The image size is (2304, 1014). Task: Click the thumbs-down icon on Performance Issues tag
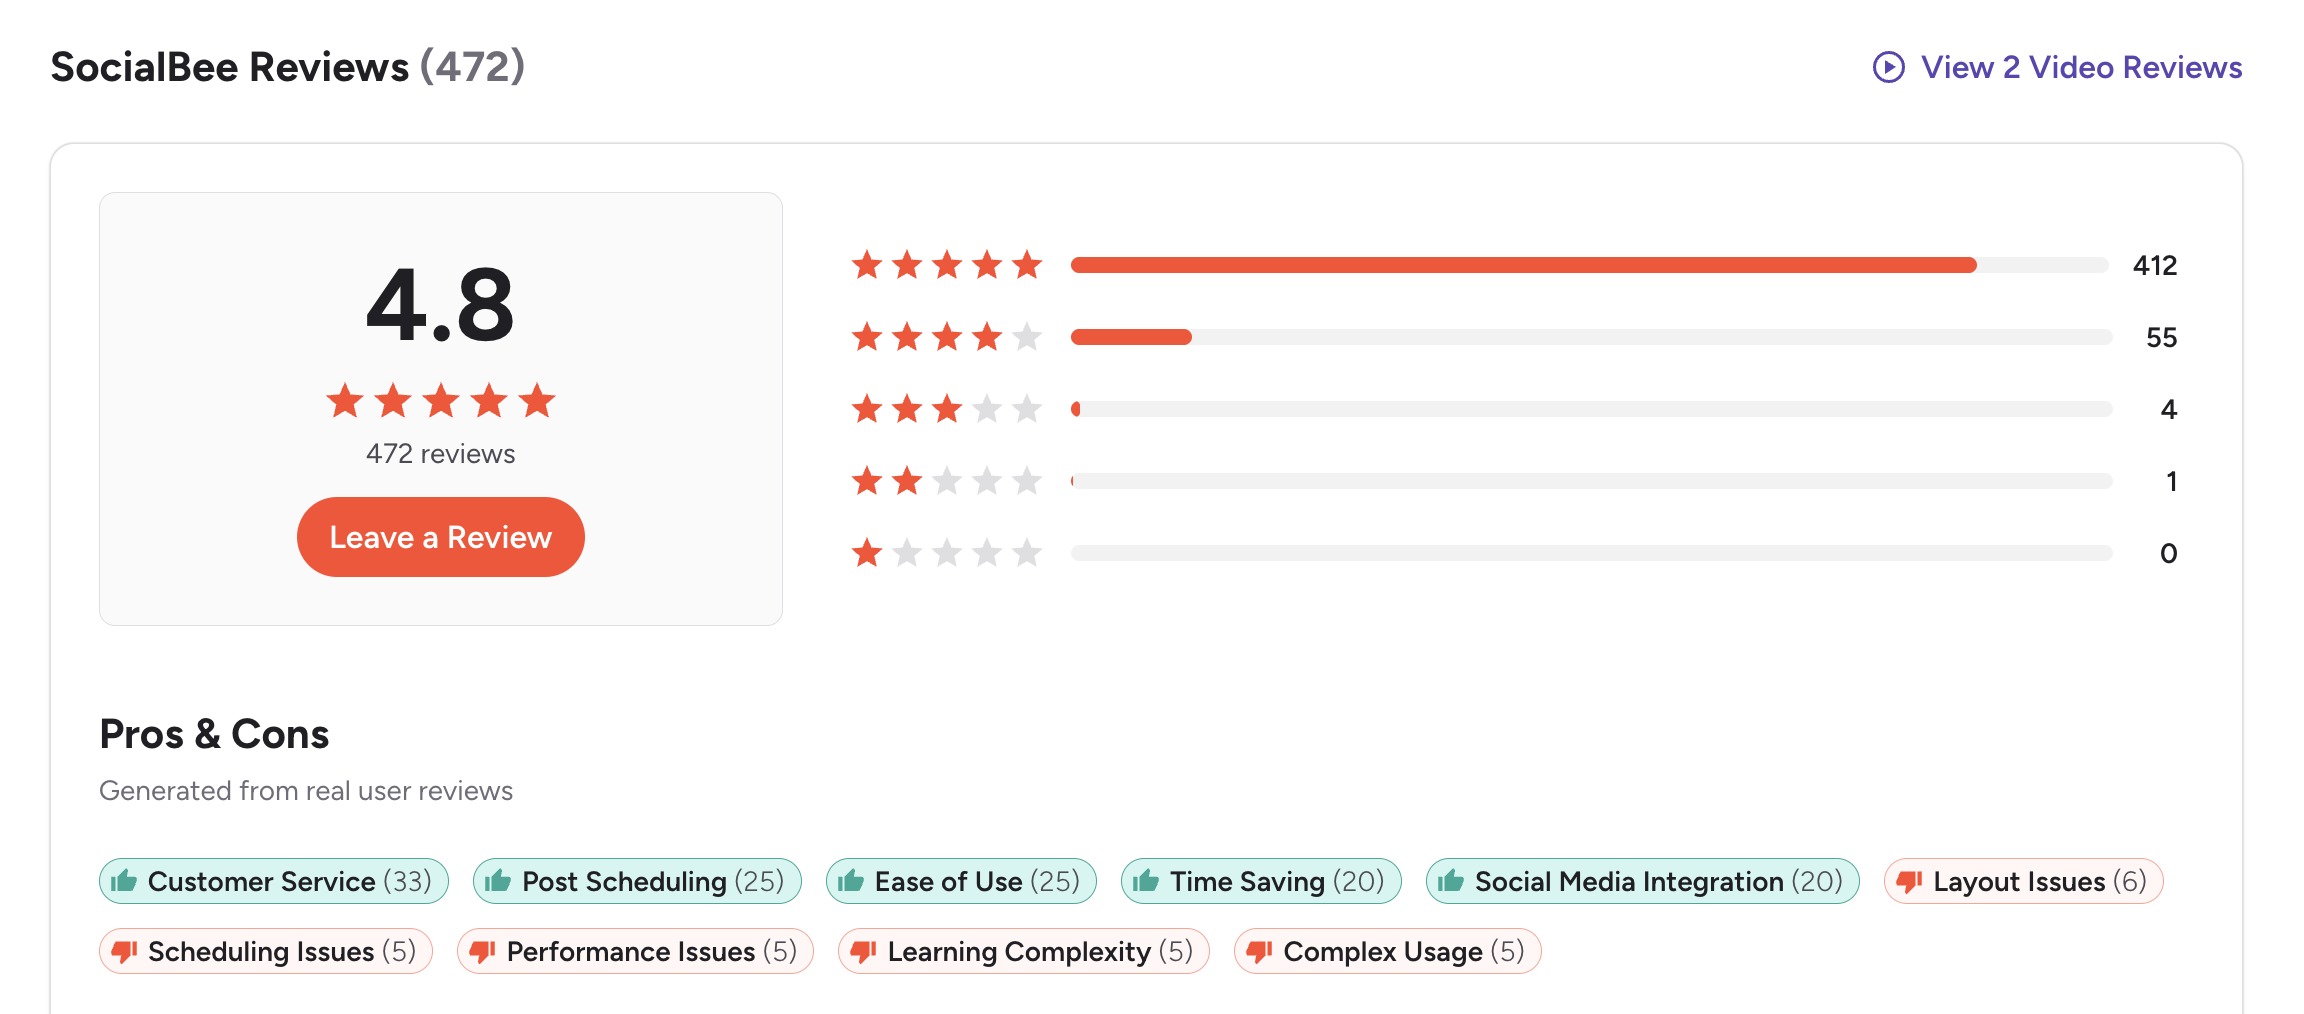click(x=484, y=951)
